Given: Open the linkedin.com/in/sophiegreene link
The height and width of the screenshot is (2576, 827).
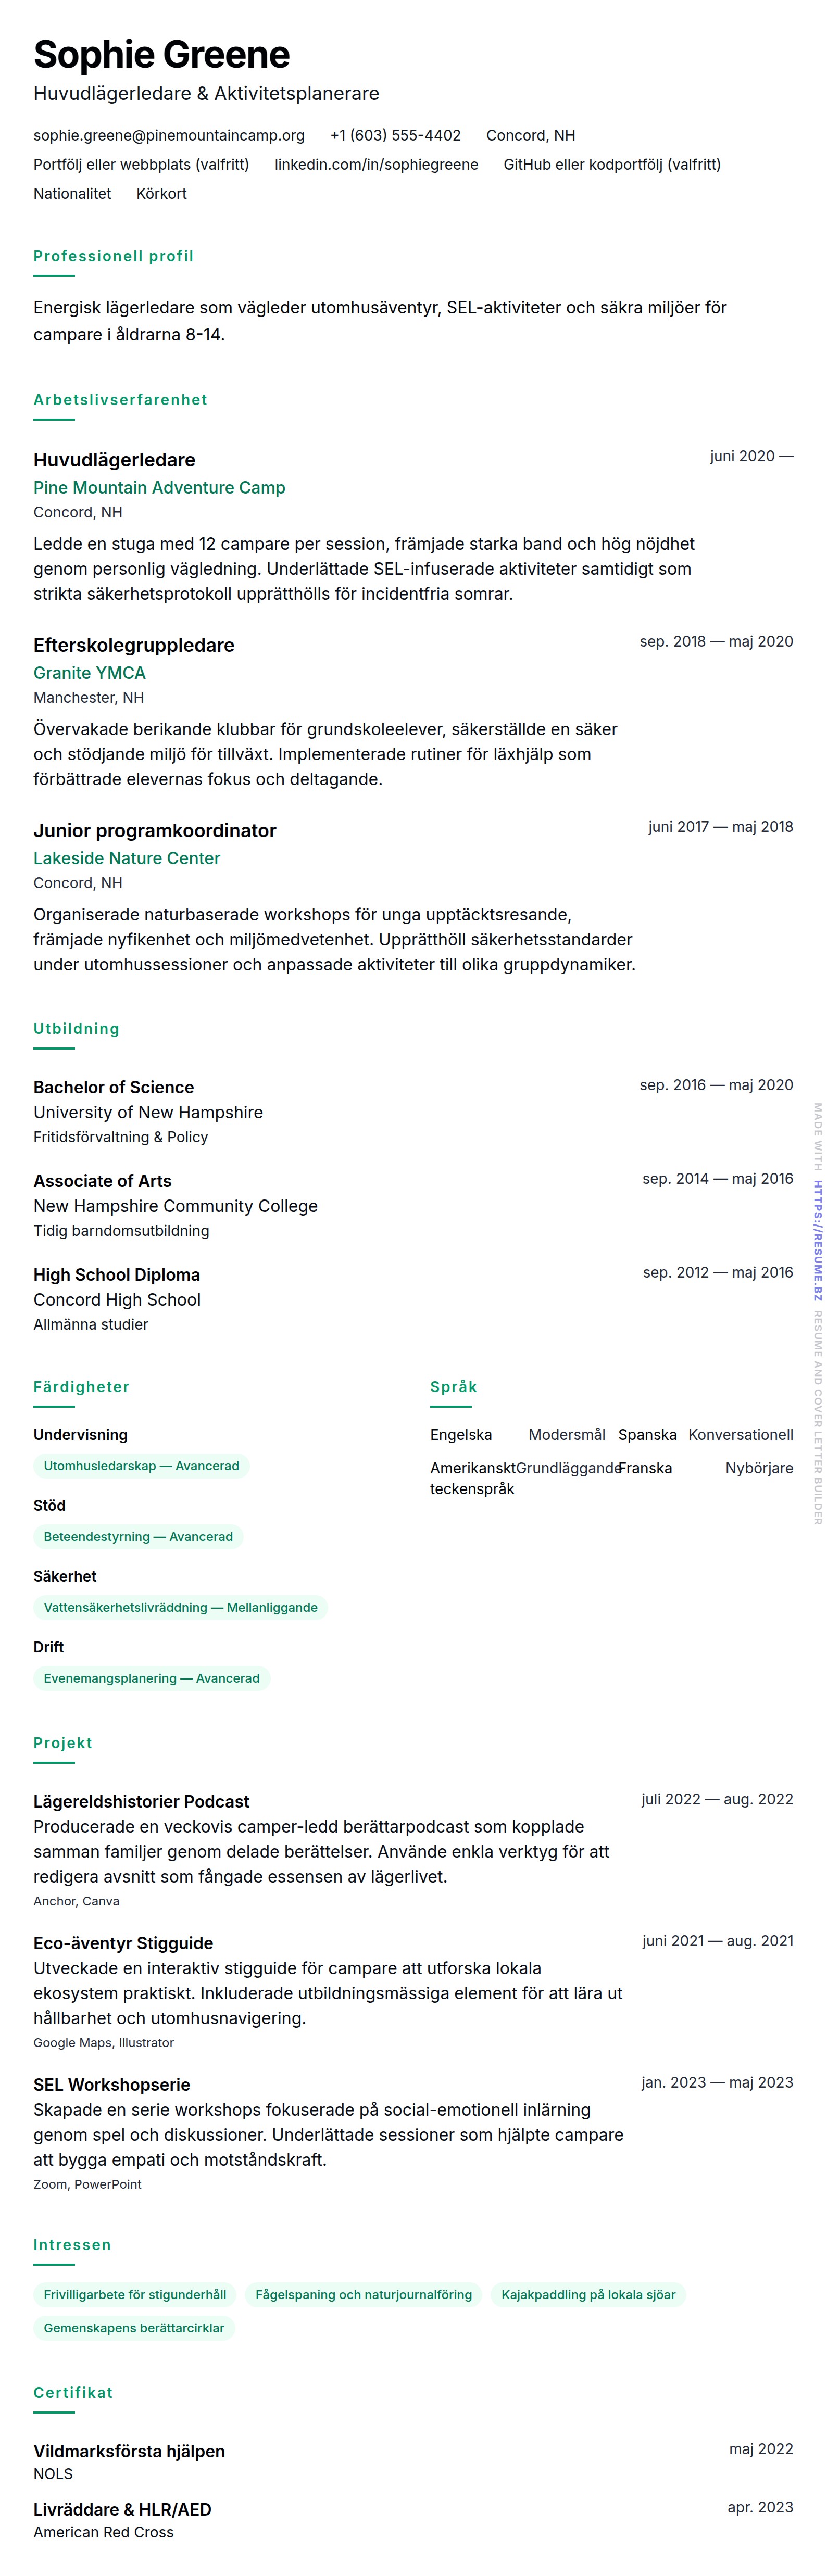Looking at the screenshot, I should coord(376,164).
